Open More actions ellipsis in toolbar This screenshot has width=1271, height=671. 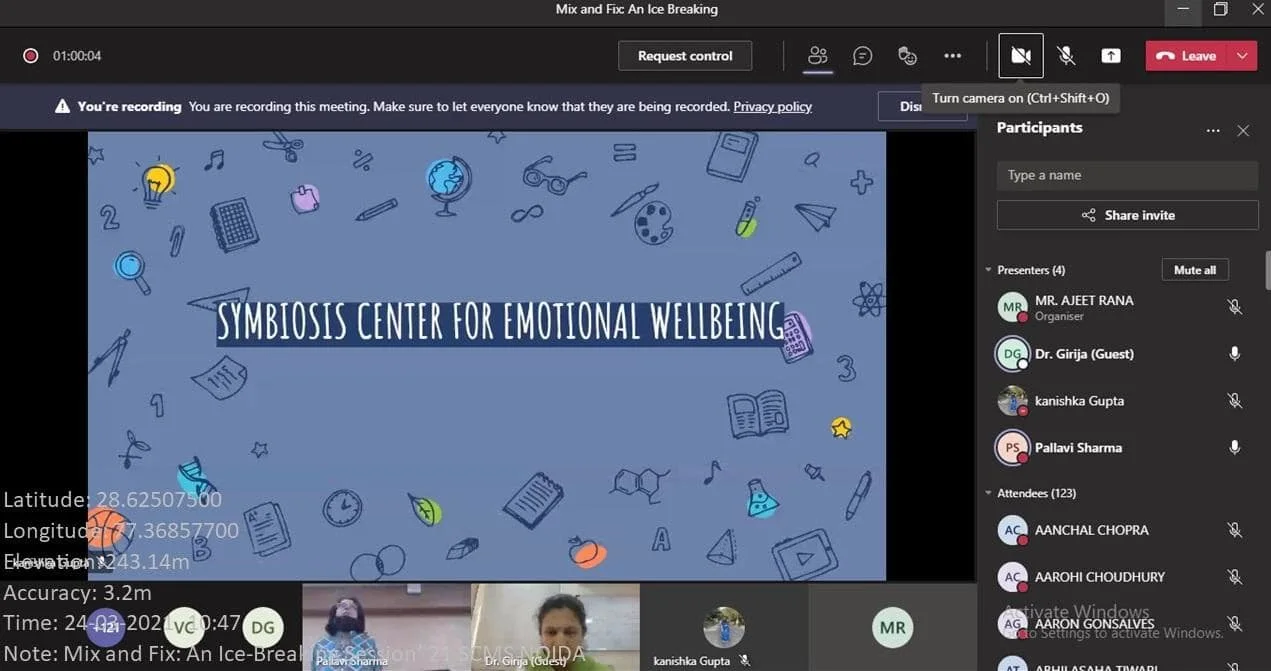point(952,56)
